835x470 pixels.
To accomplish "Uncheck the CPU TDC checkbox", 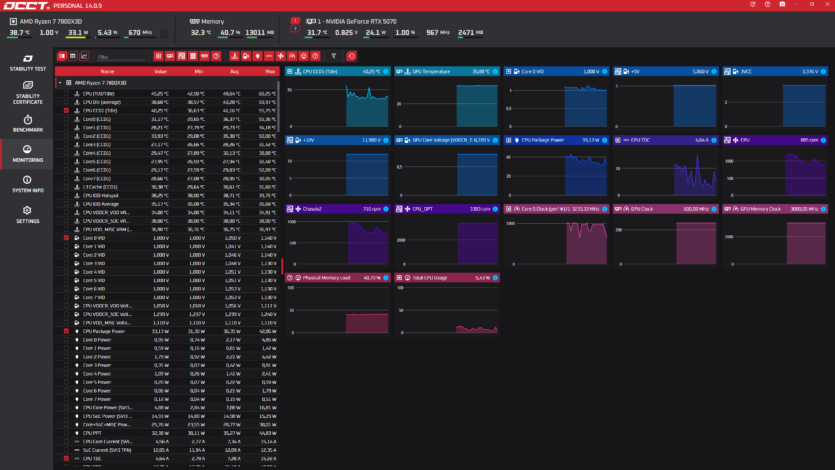I will tap(66, 458).
